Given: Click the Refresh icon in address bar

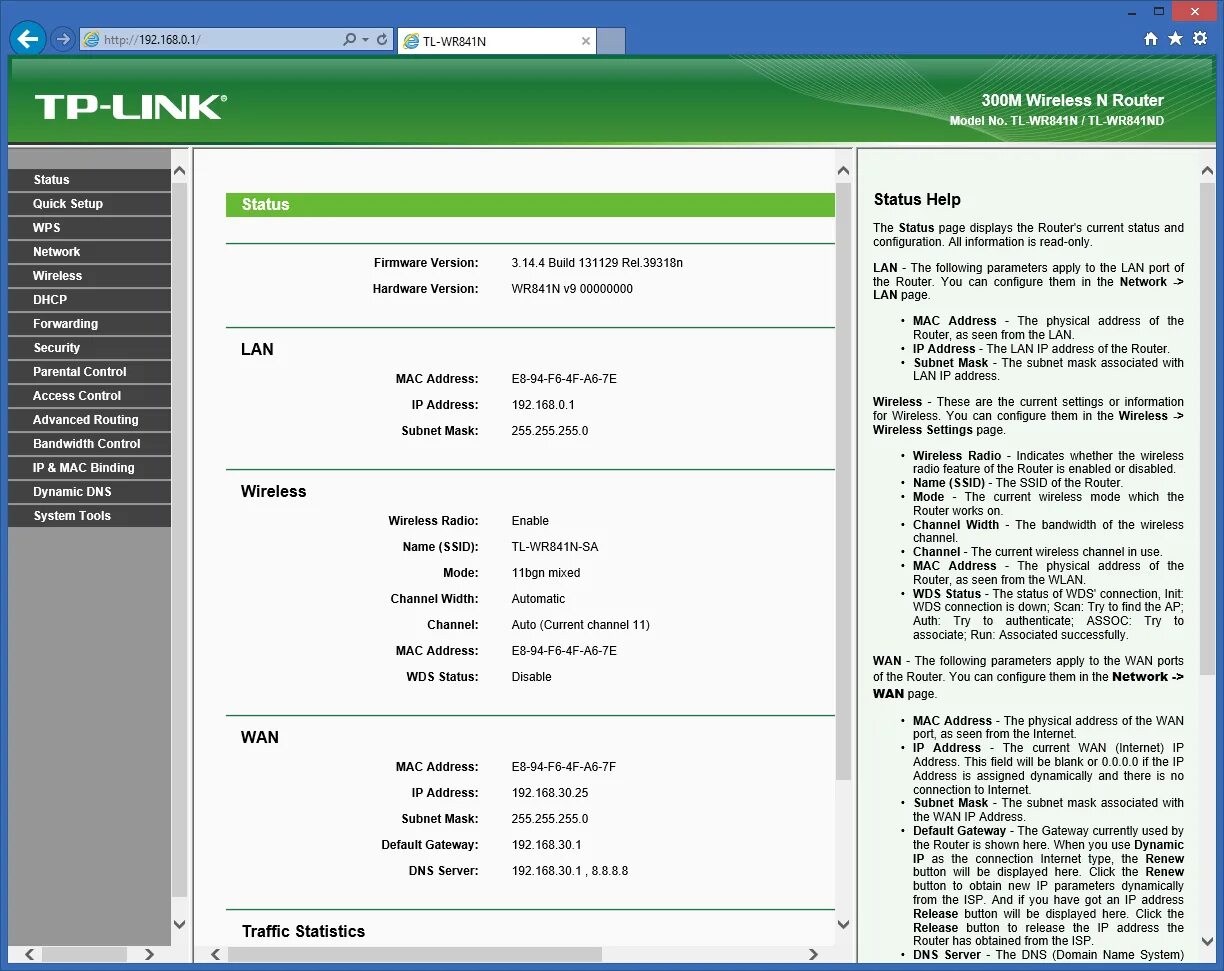Looking at the screenshot, I should coord(382,39).
